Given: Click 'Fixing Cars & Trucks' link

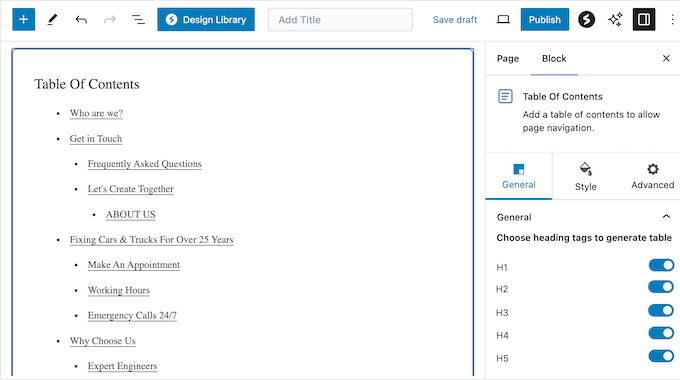Looking at the screenshot, I should (x=151, y=239).
